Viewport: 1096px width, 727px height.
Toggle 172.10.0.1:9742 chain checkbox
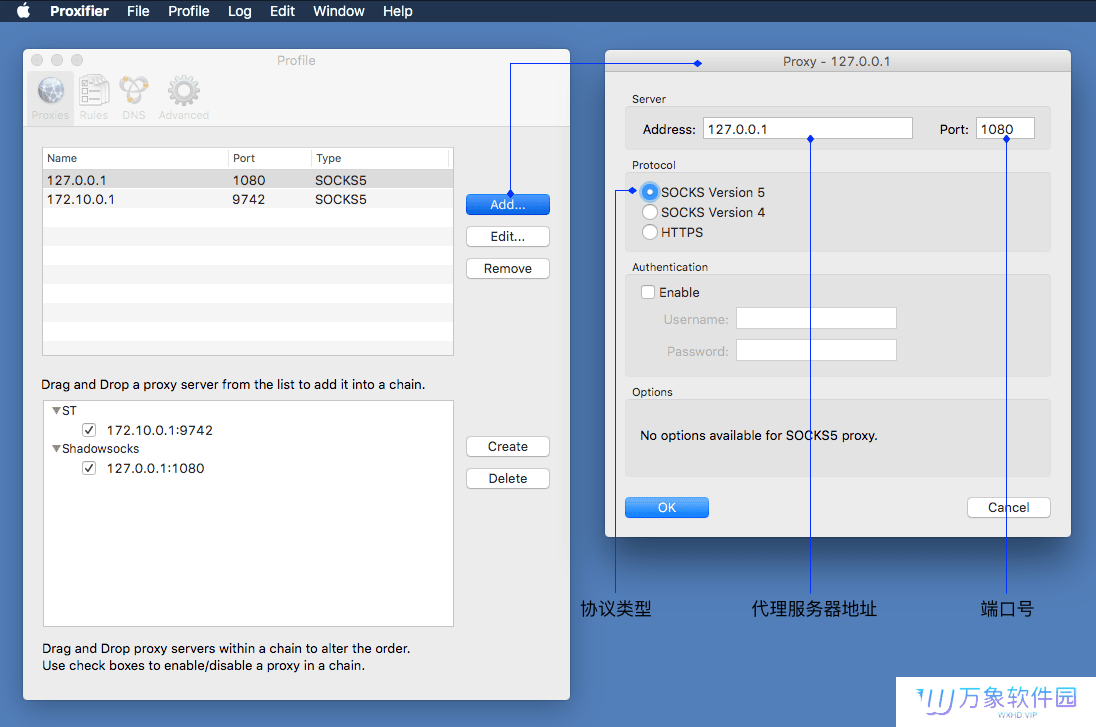pyautogui.click(x=89, y=430)
